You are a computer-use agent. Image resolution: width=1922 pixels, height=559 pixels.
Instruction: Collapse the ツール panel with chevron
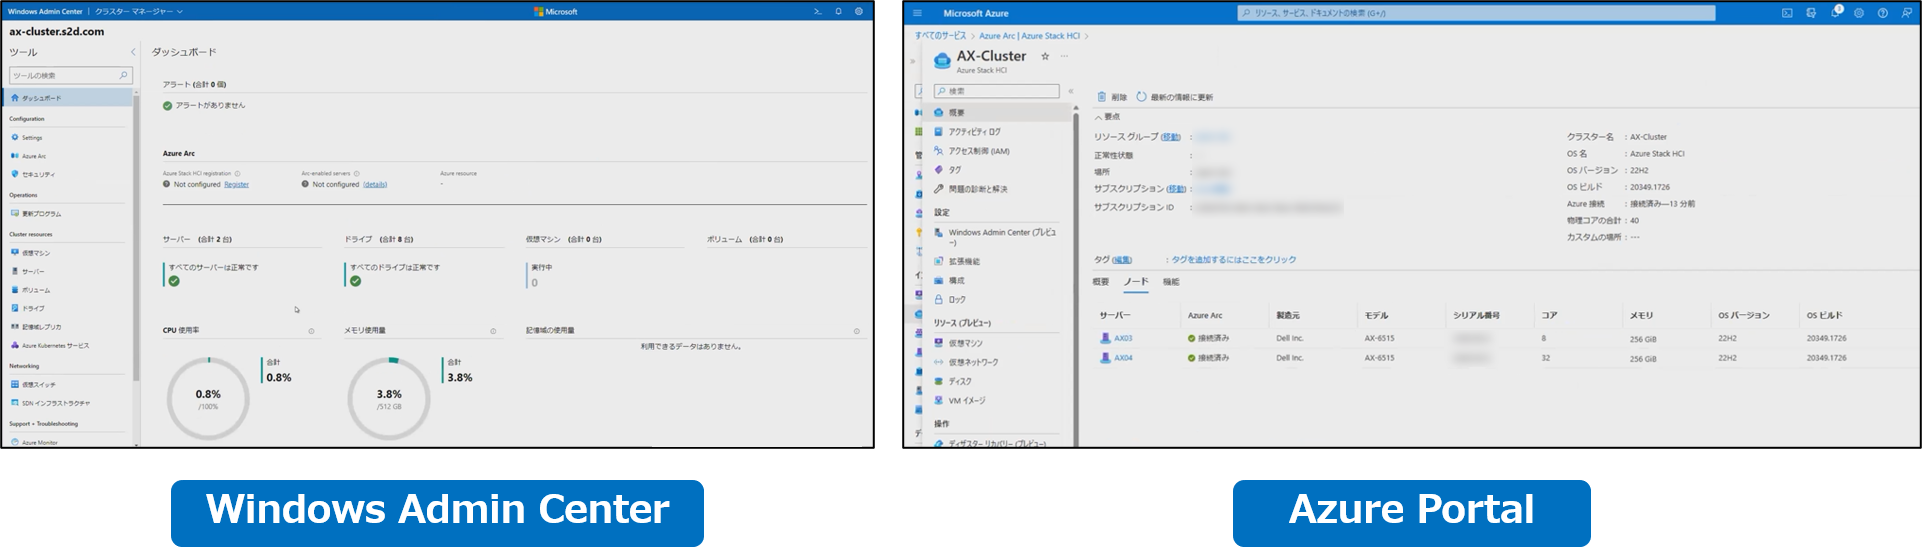click(x=133, y=52)
